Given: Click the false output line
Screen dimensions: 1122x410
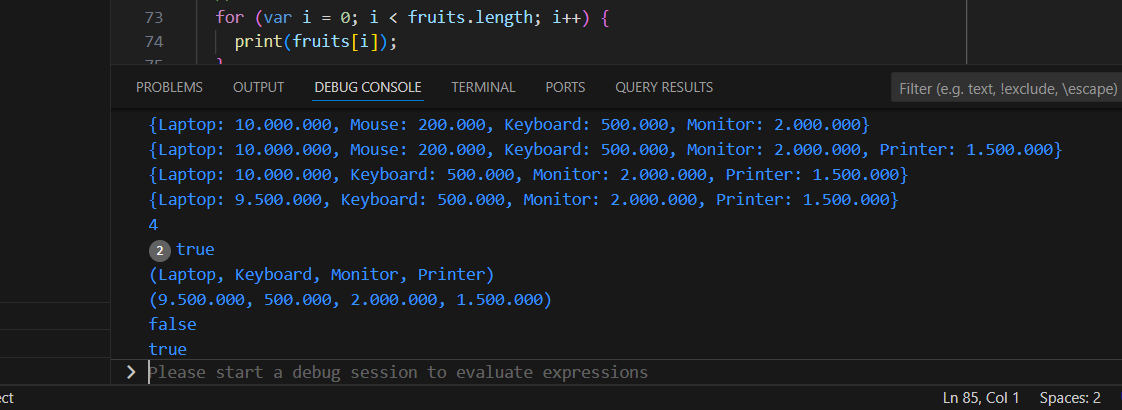Looking at the screenshot, I should coord(172,324).
